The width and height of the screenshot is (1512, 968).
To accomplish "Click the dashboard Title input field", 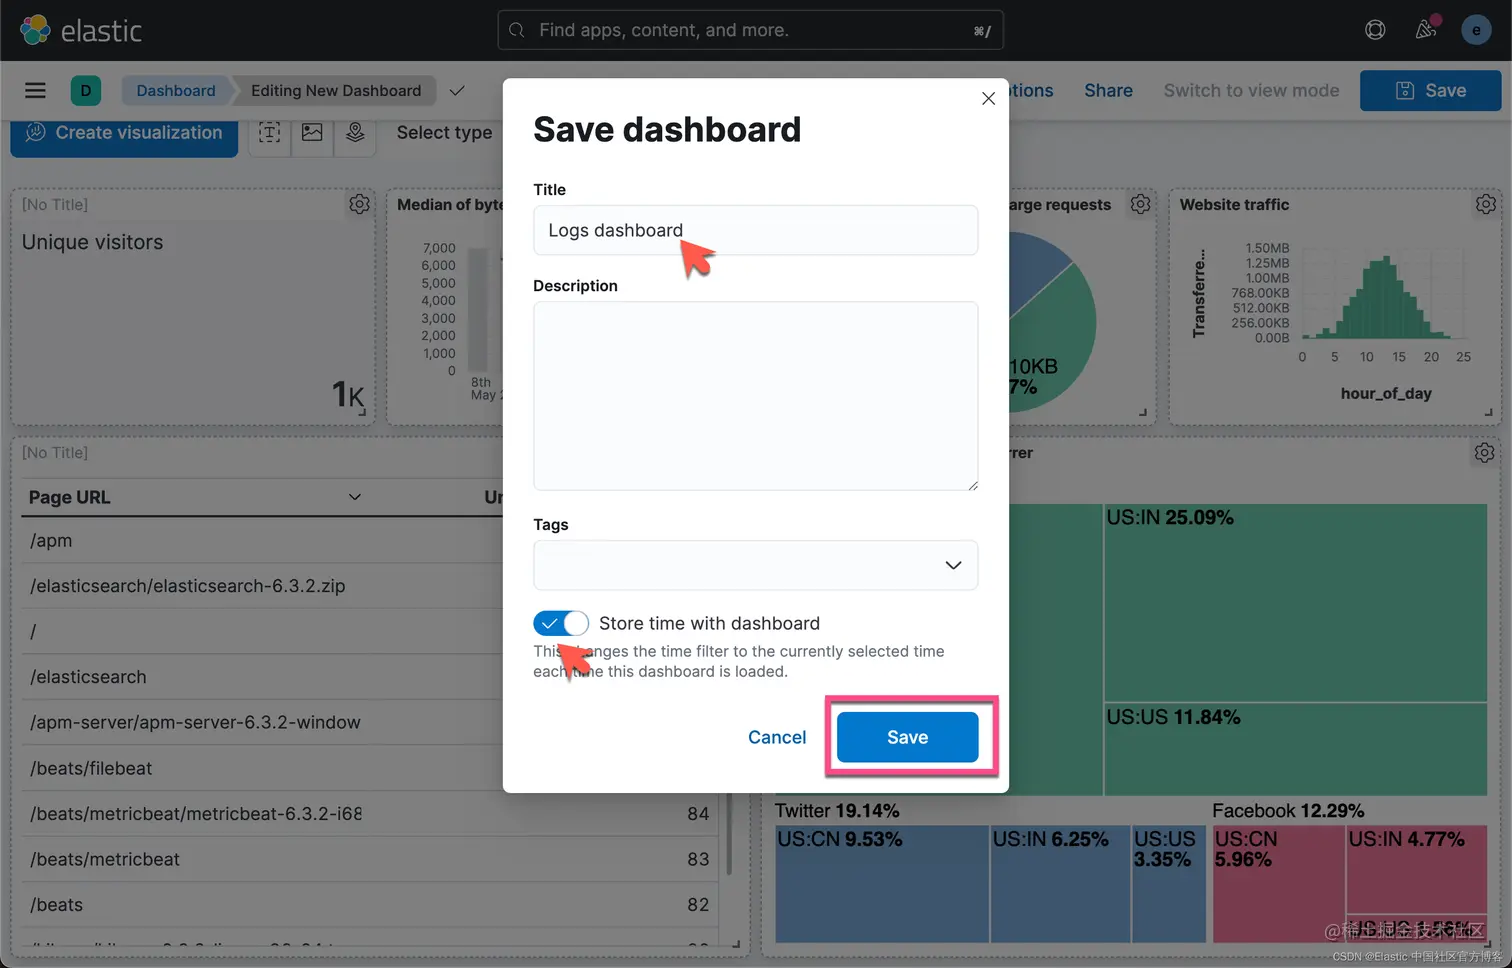I will tap(755, 230).
